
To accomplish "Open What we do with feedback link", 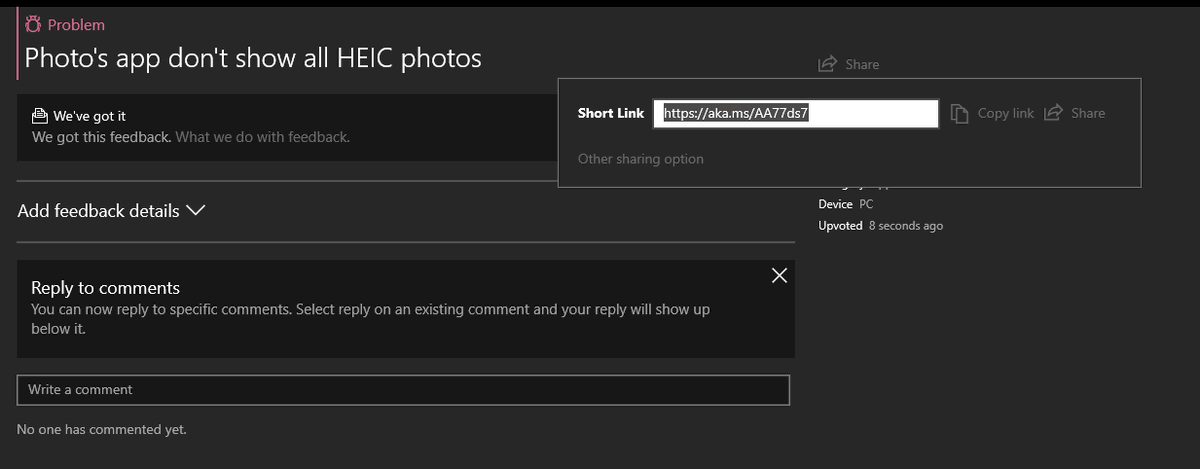I will [263, 137].
